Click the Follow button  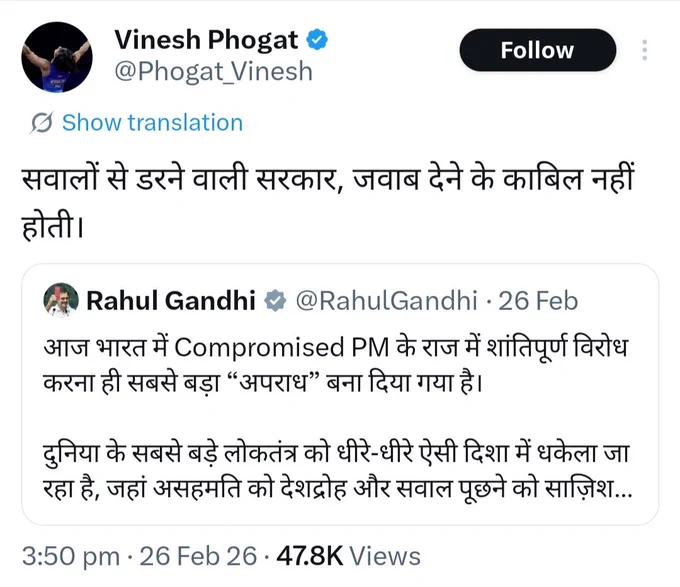(x=538, y=50)
